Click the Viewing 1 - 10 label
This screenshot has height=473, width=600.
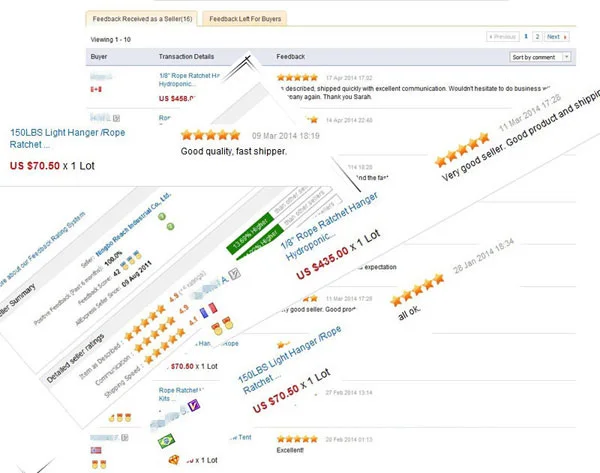(111, 39)
